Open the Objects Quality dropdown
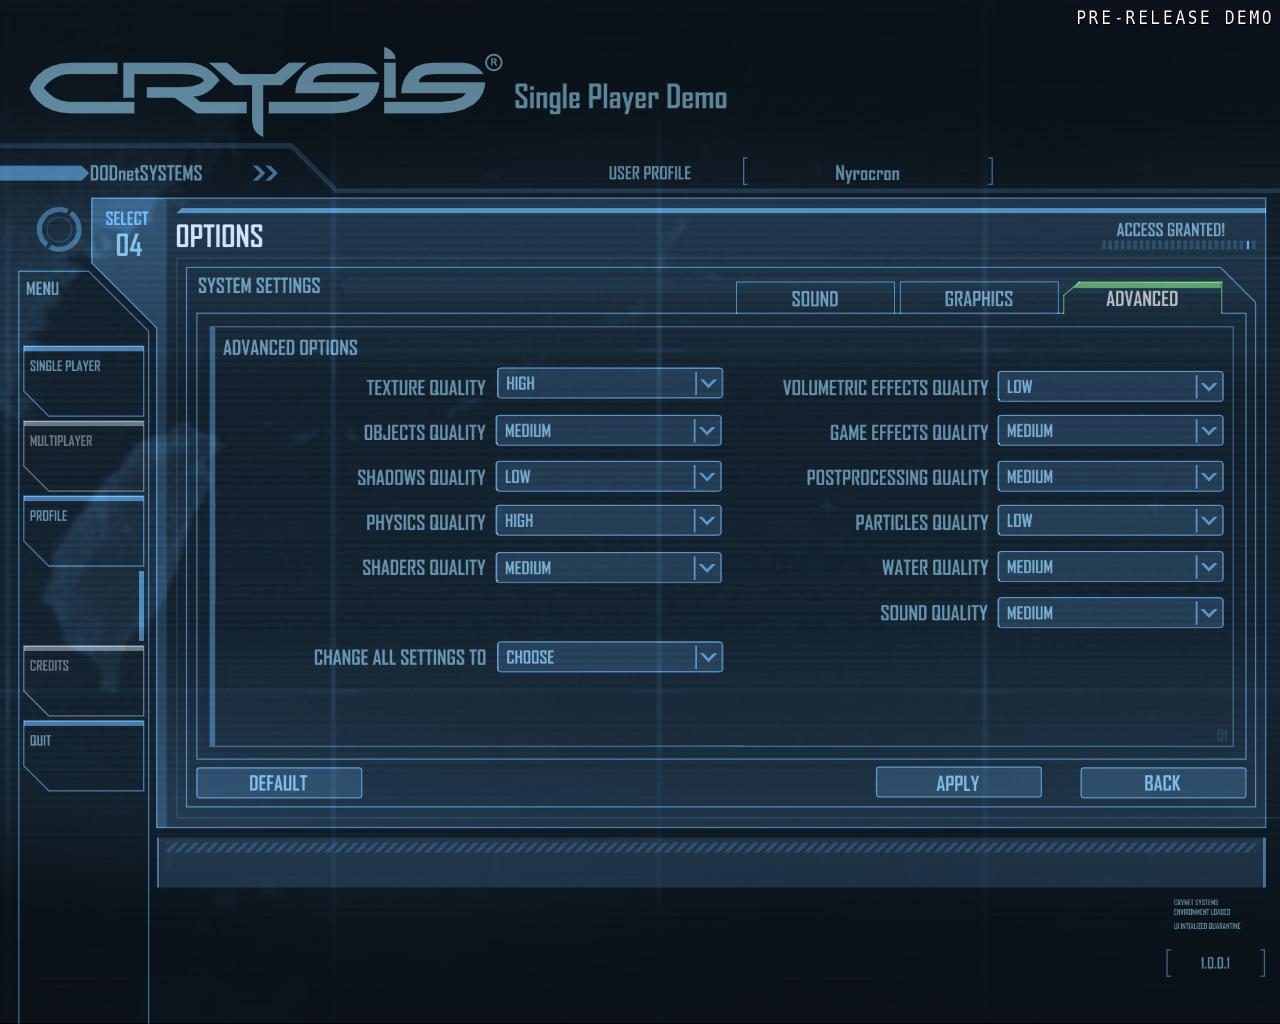 [609, 431]
